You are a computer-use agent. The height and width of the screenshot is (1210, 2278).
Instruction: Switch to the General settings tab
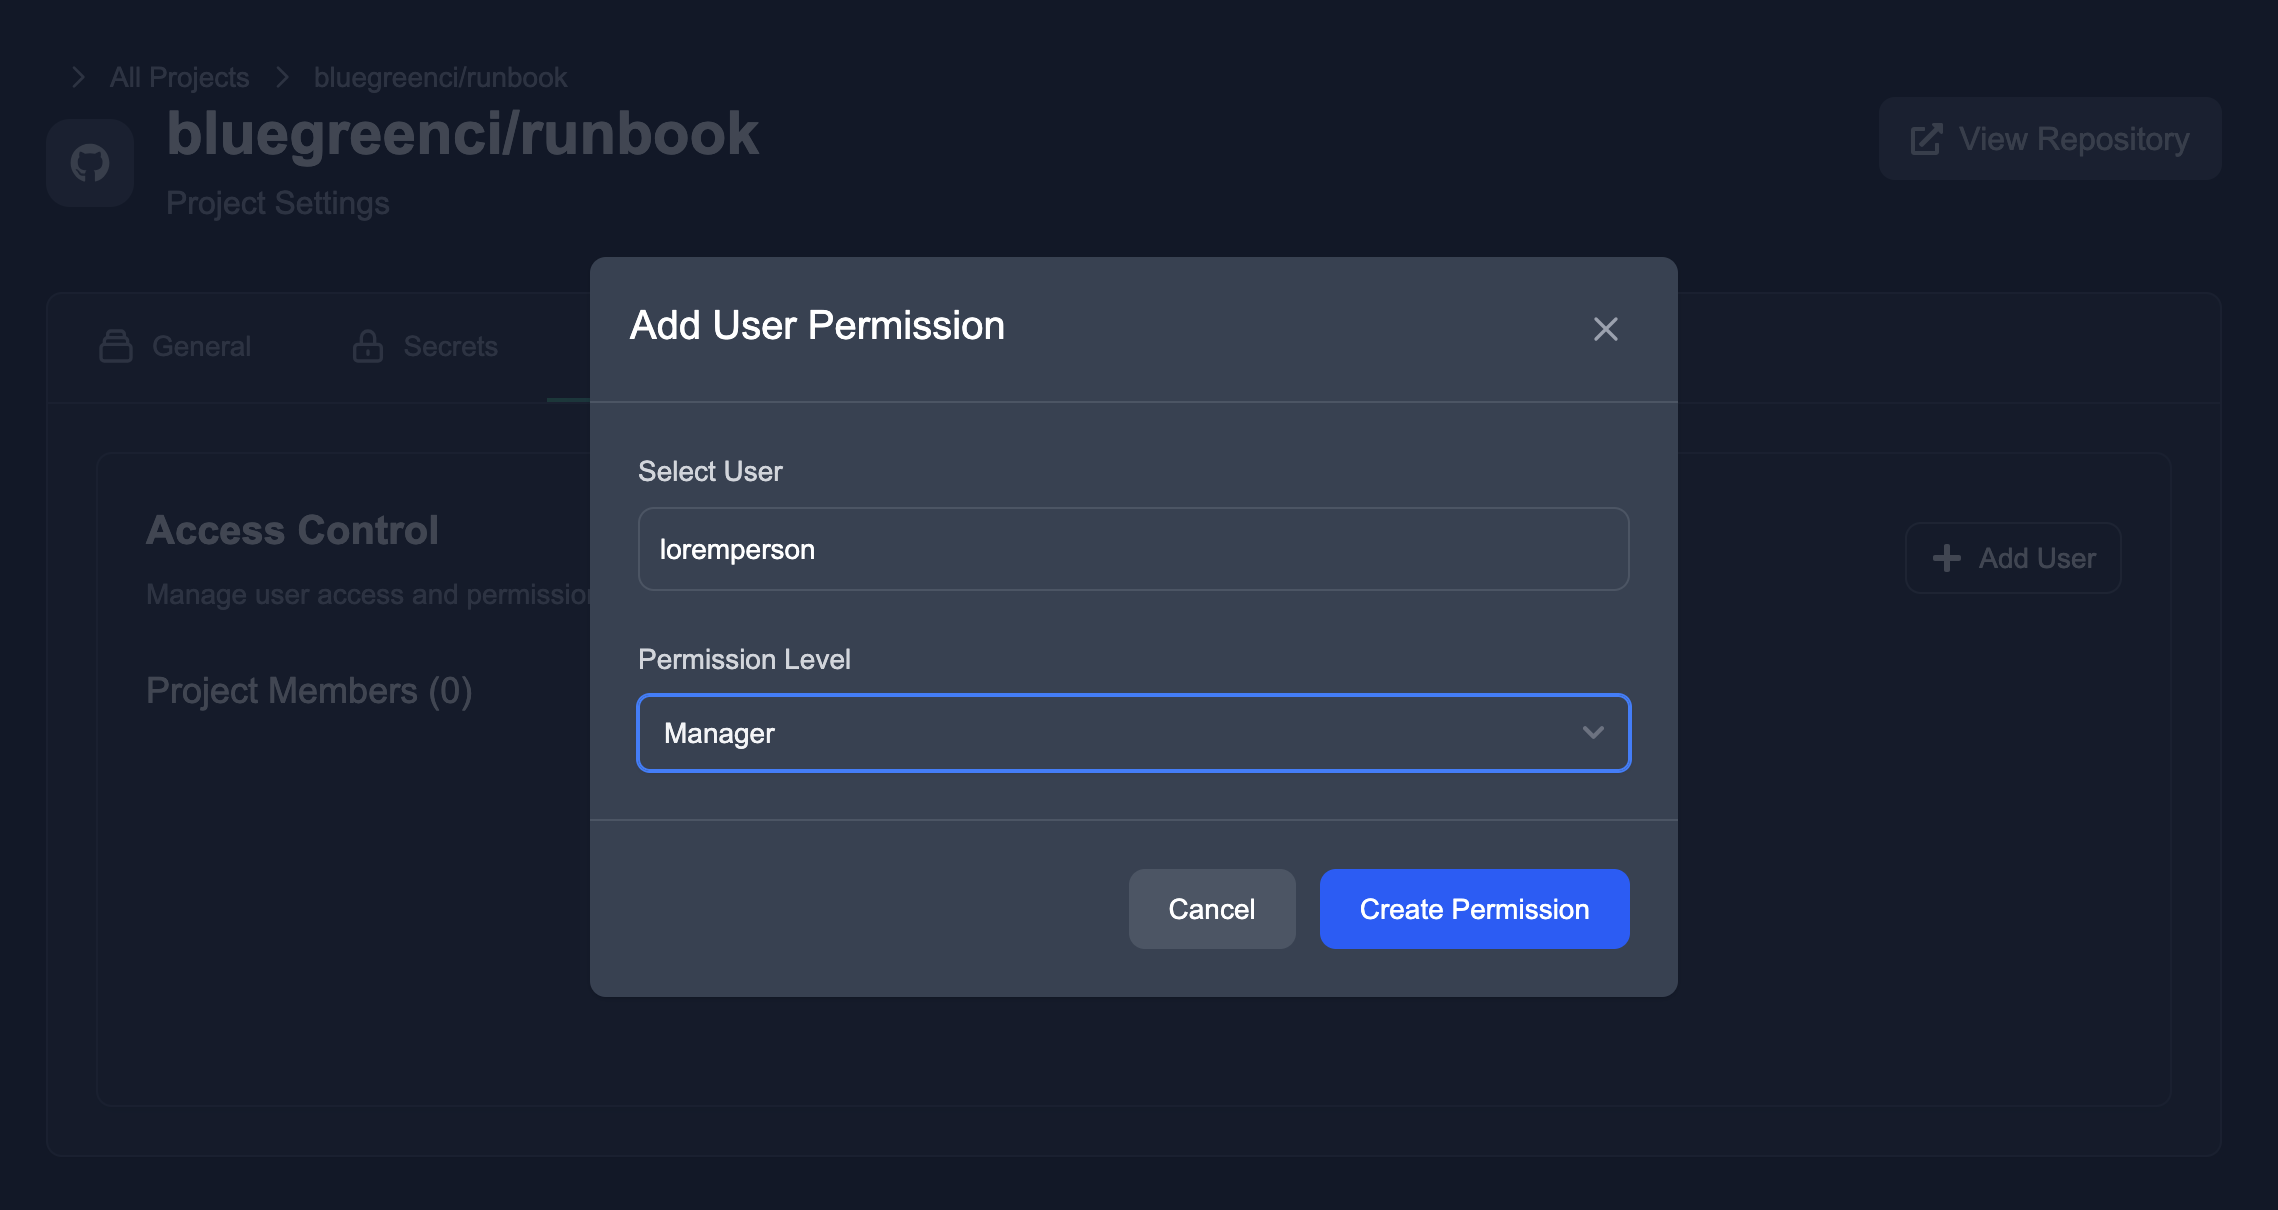point(200,346)
